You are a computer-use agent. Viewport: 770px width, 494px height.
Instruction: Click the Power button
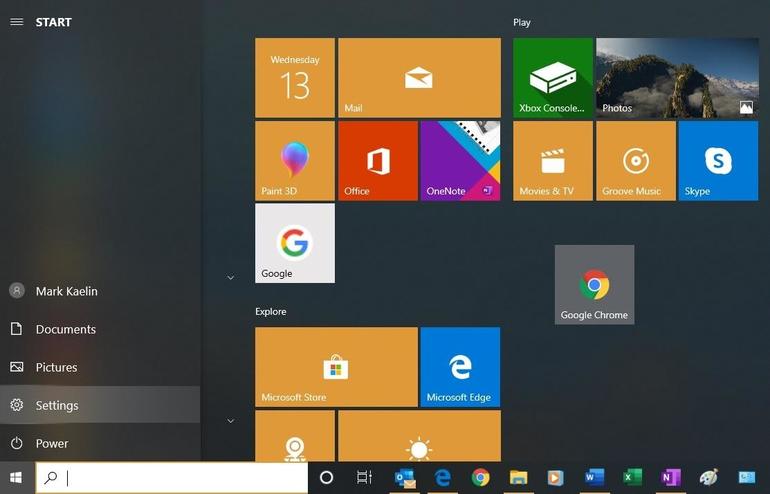[52, 443]
